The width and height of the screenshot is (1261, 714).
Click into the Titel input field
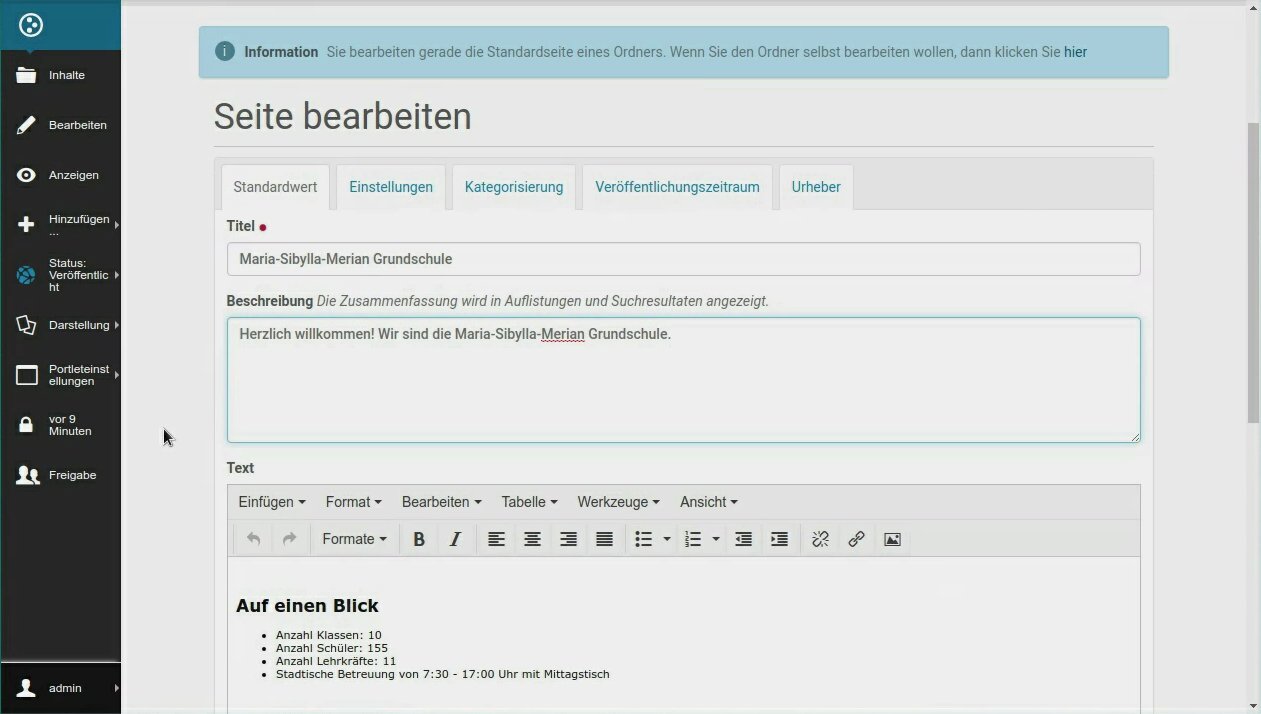(683, 259)
